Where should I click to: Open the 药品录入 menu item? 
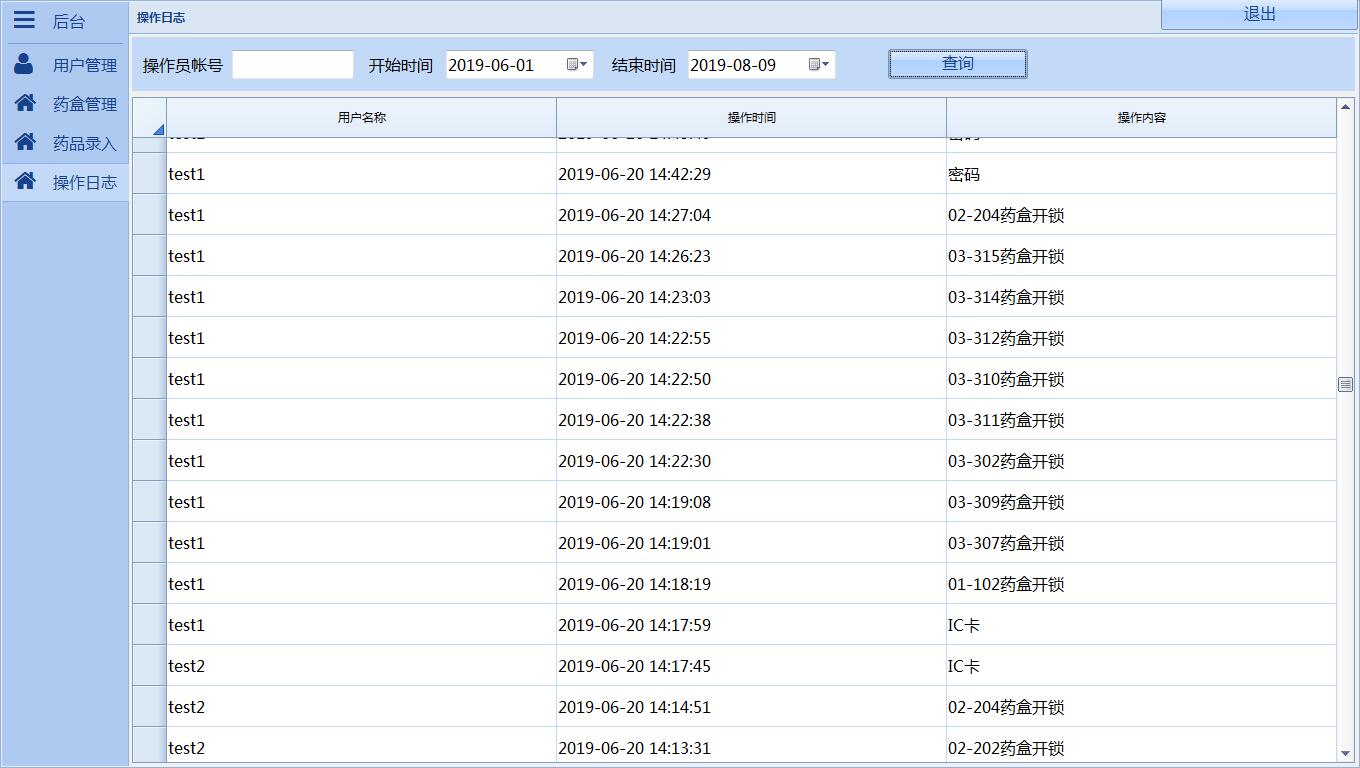84,144
